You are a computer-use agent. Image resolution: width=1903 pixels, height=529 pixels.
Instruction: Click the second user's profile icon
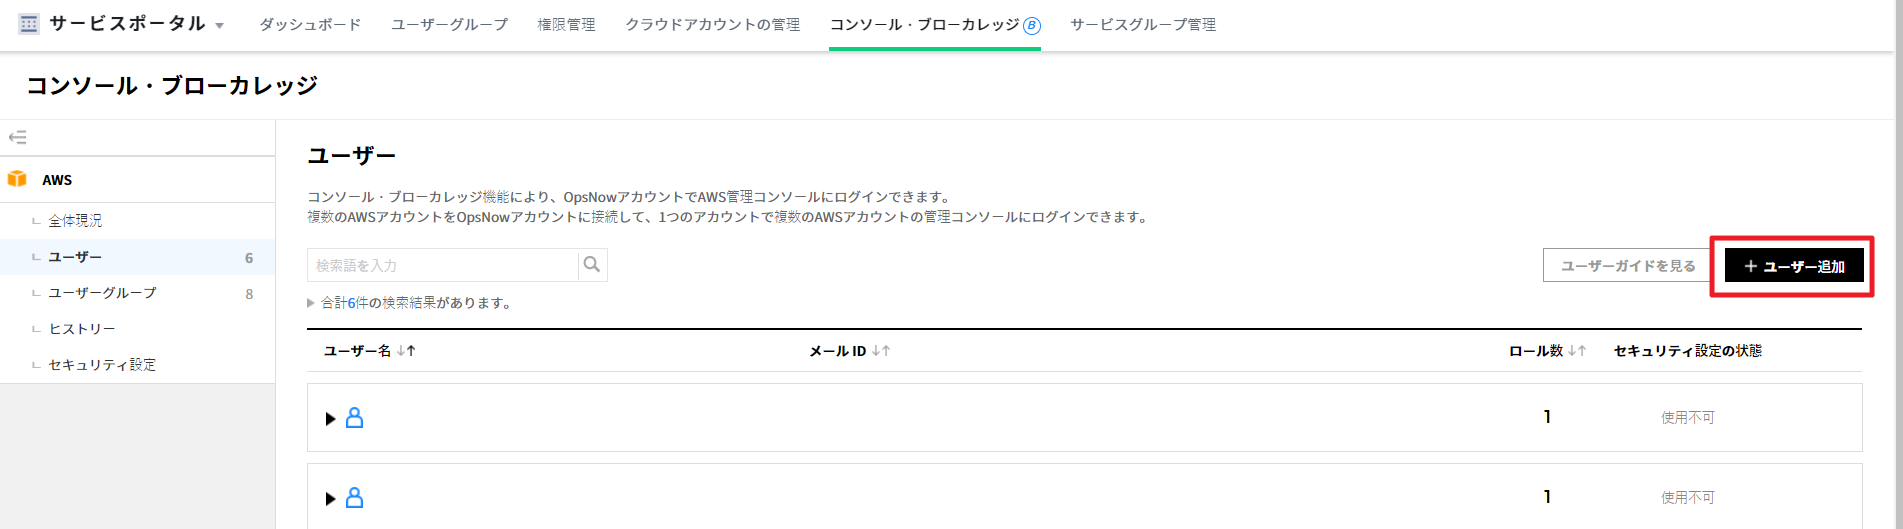tap(354, 498)
